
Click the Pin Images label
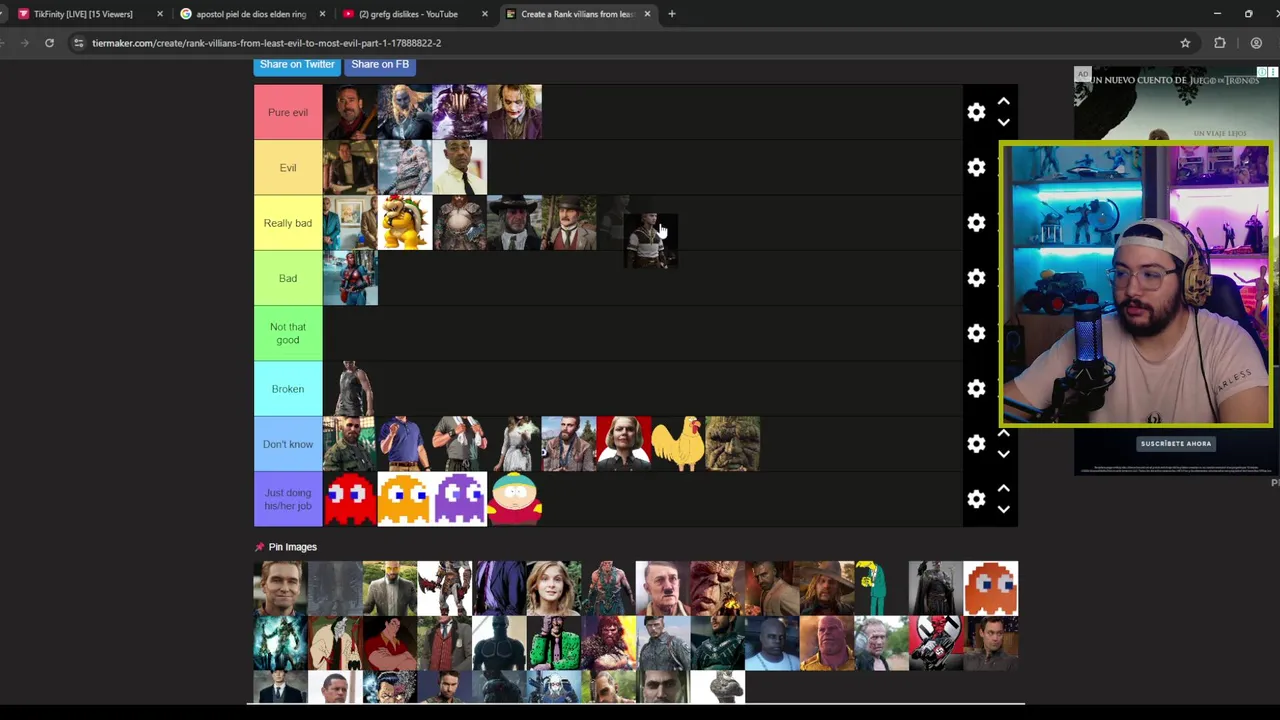click(292, 547)
